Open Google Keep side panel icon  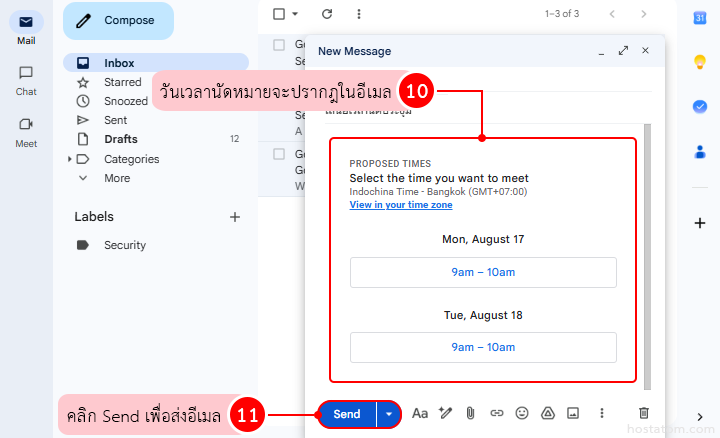click(699, 62)
